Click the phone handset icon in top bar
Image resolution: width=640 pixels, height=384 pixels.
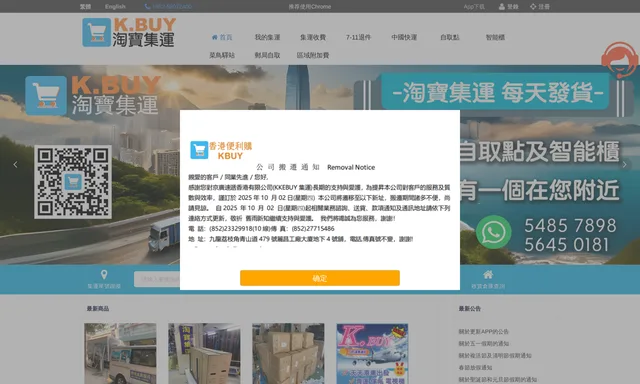coord(147,7)
